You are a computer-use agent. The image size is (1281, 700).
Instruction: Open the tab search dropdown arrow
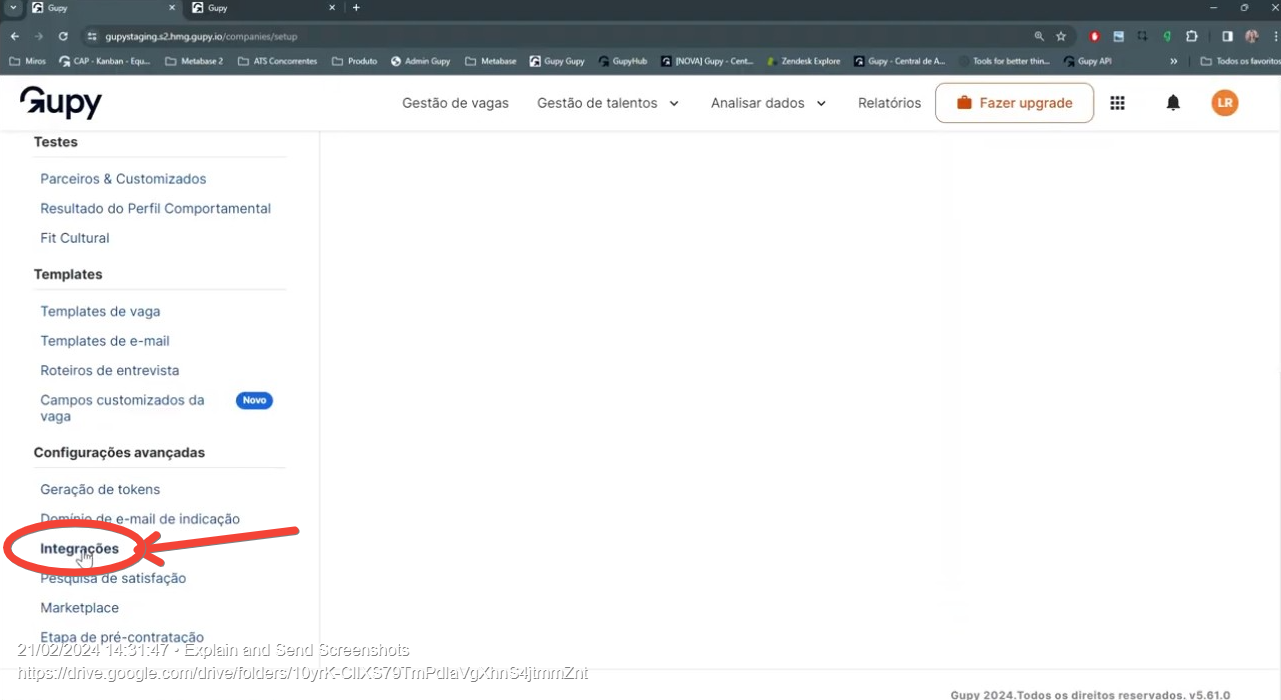13,8
